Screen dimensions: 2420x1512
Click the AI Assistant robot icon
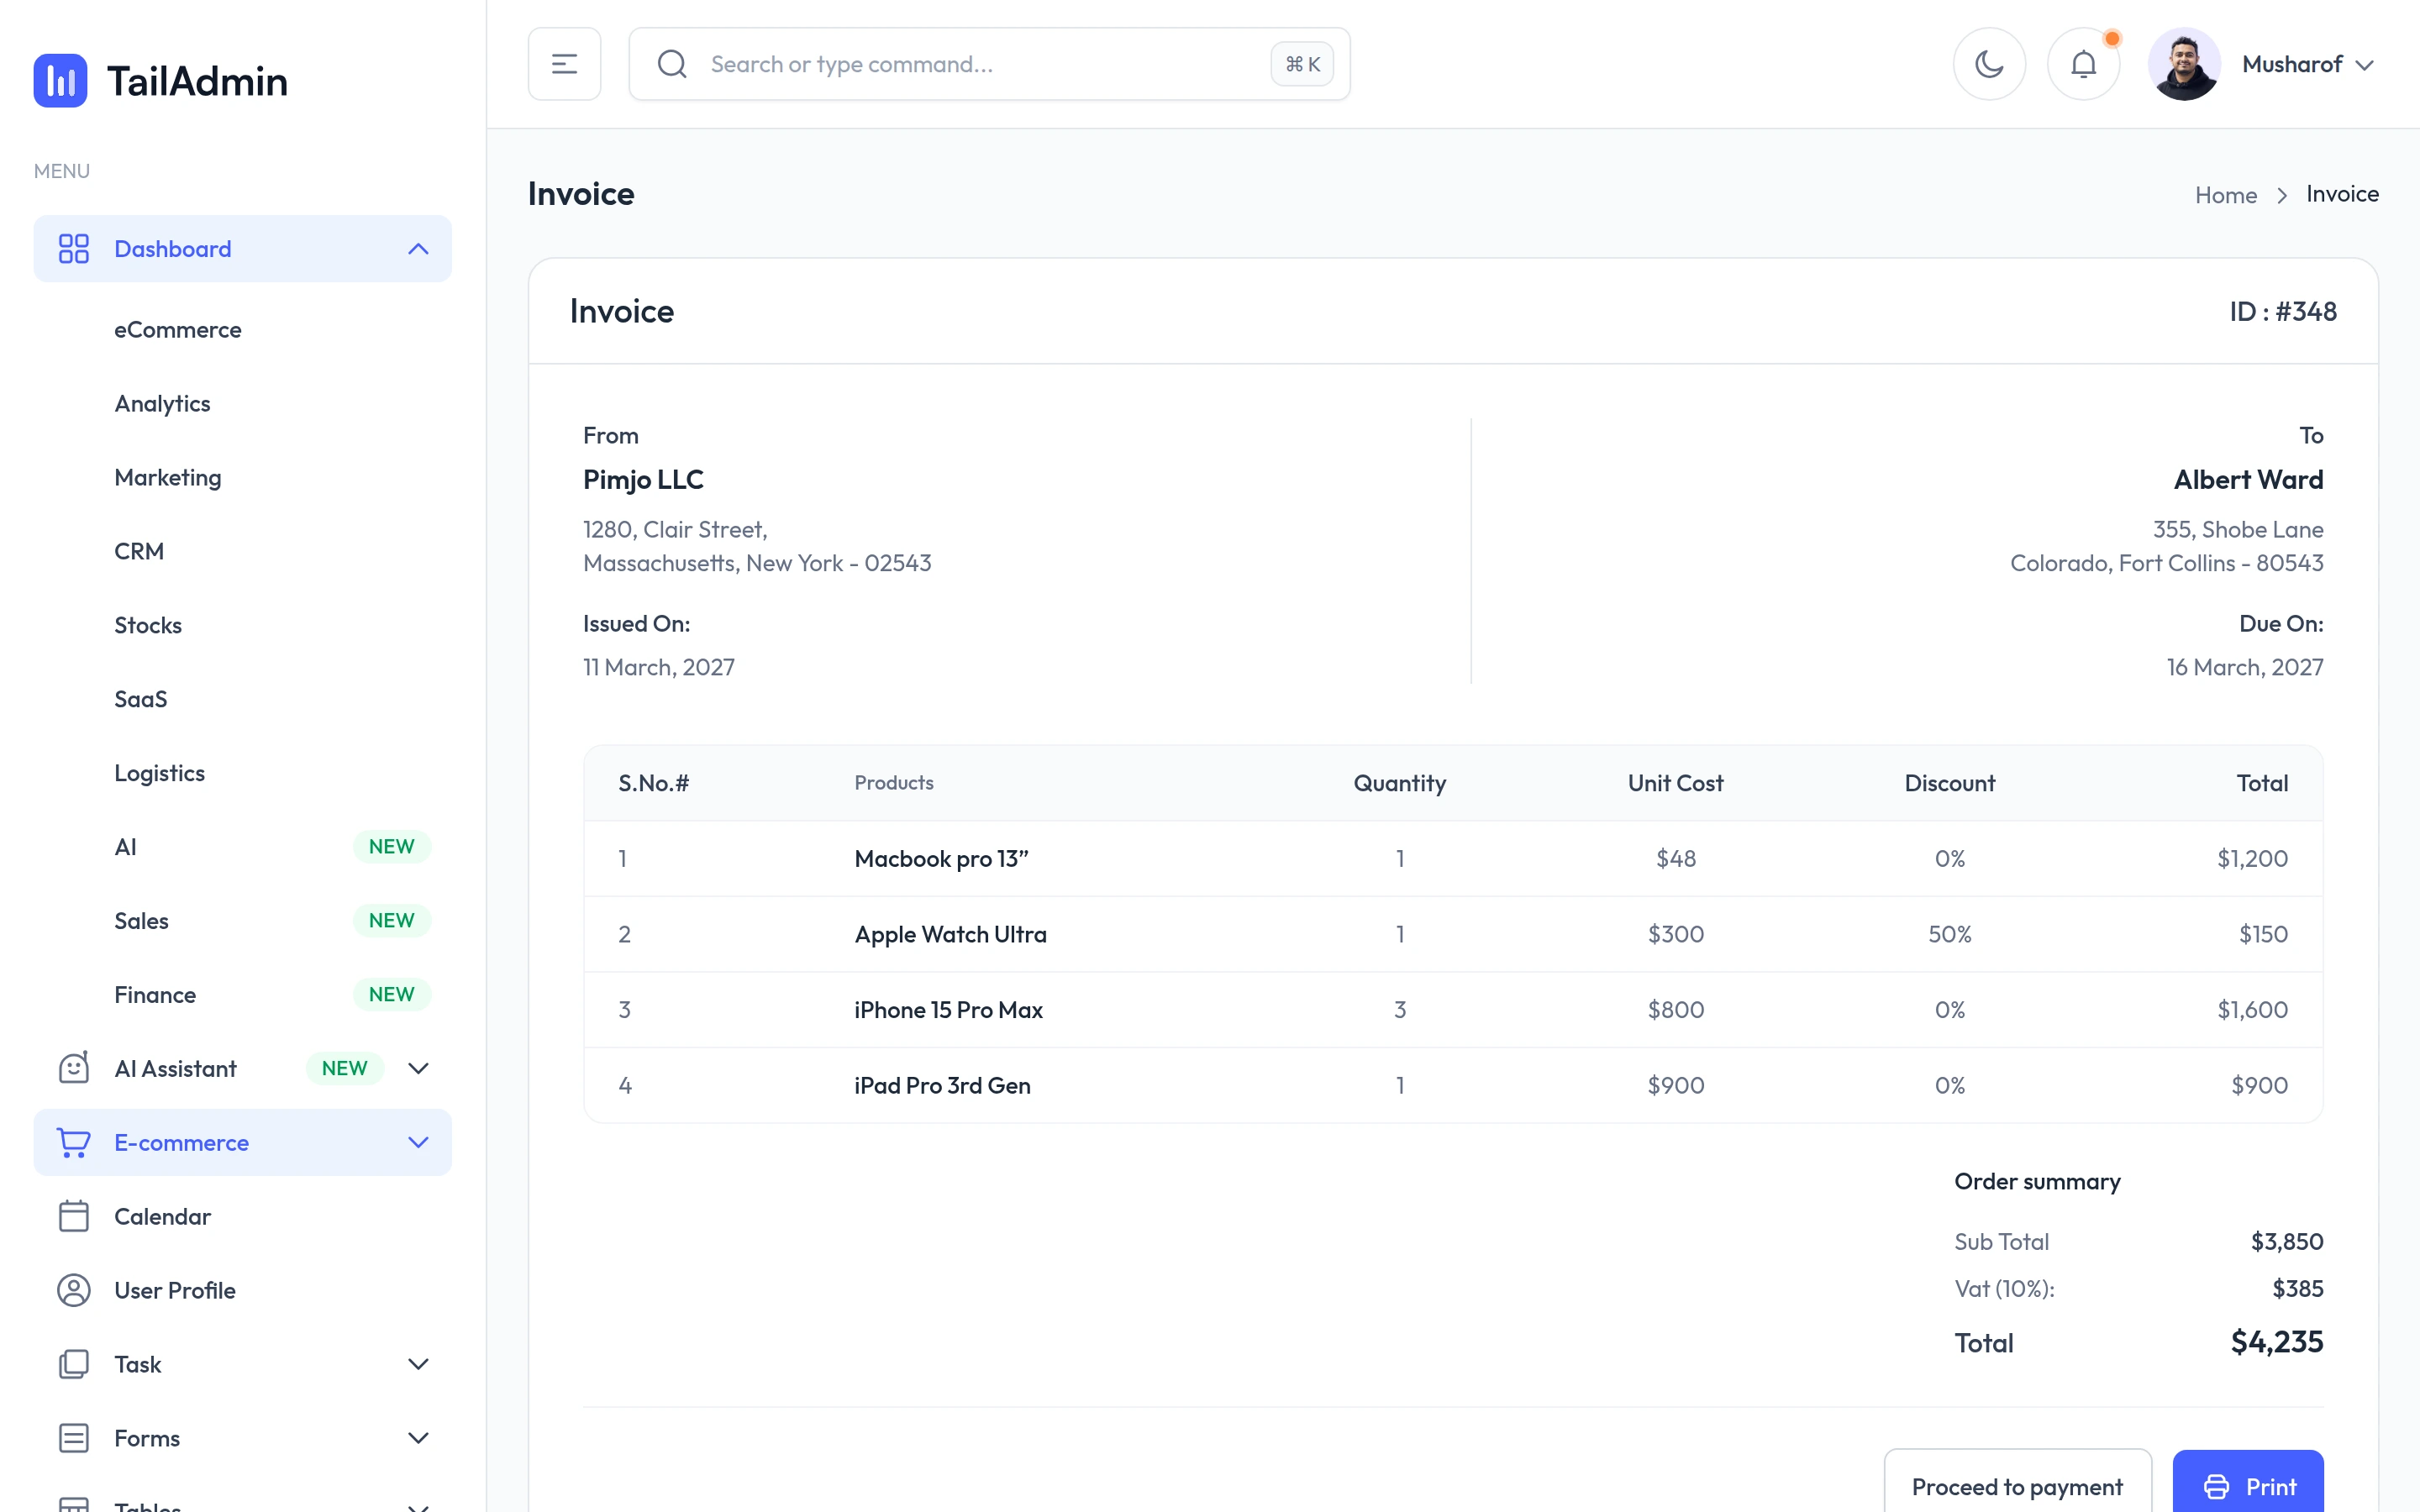73,1067
